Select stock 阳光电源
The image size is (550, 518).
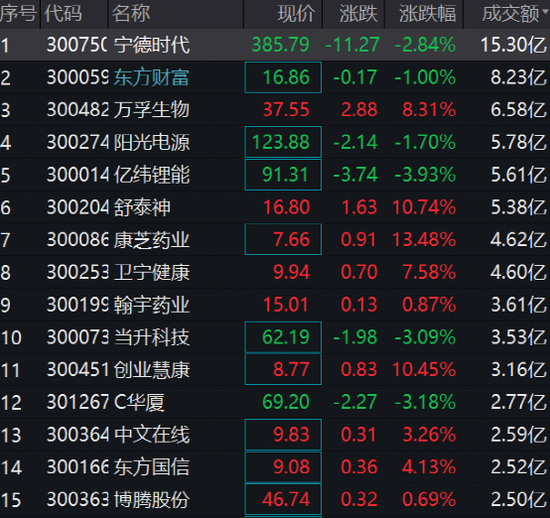[x=152, y=142]
